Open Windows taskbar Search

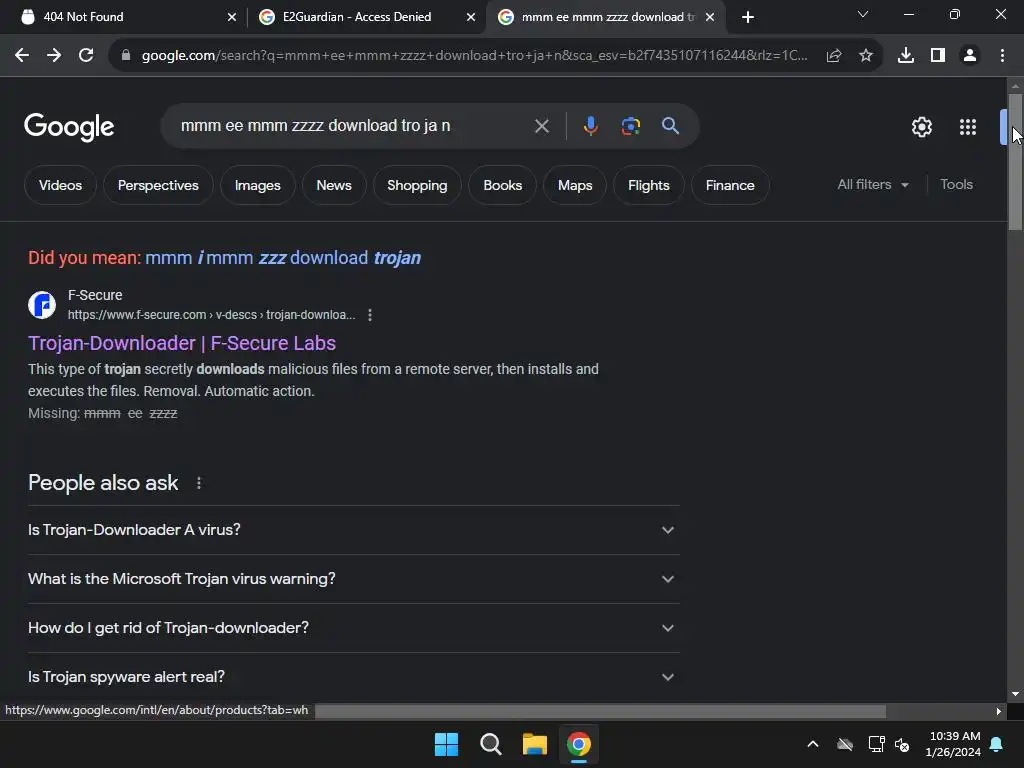click(490, 744)
